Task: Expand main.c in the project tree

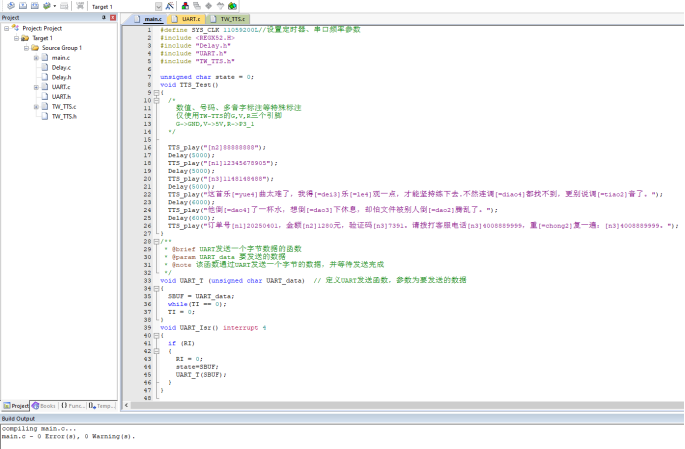Action: point(36,58)
